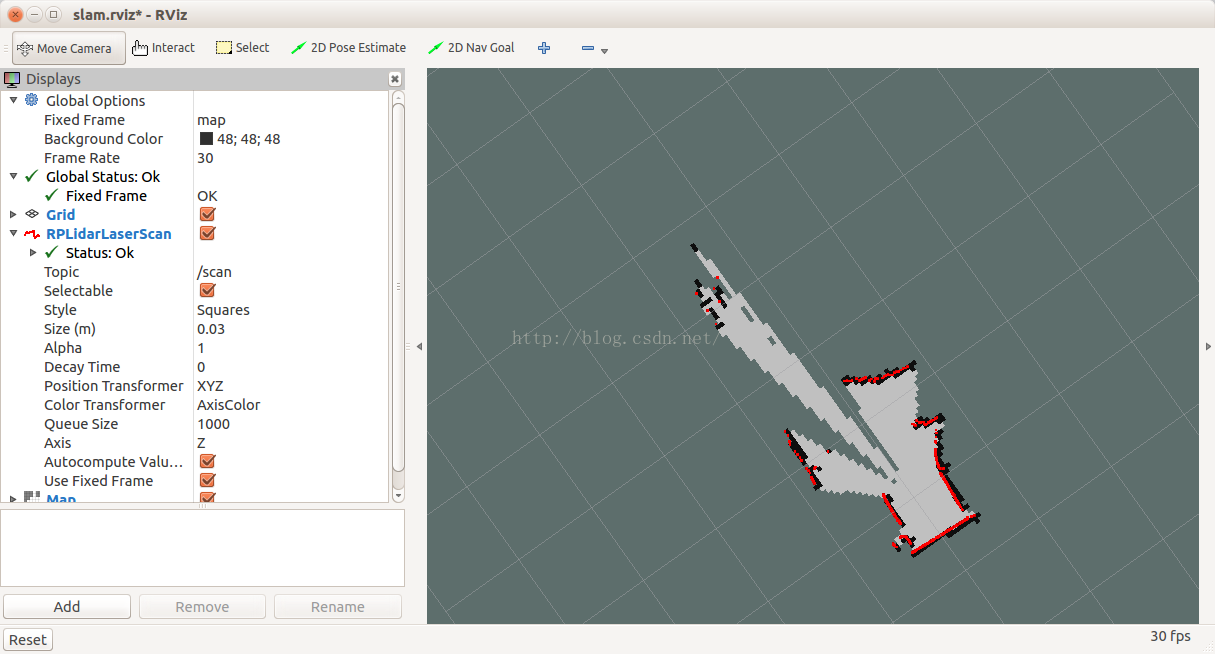Click the Reset button
Screen dimensions: 1215x654
point(28,640)
